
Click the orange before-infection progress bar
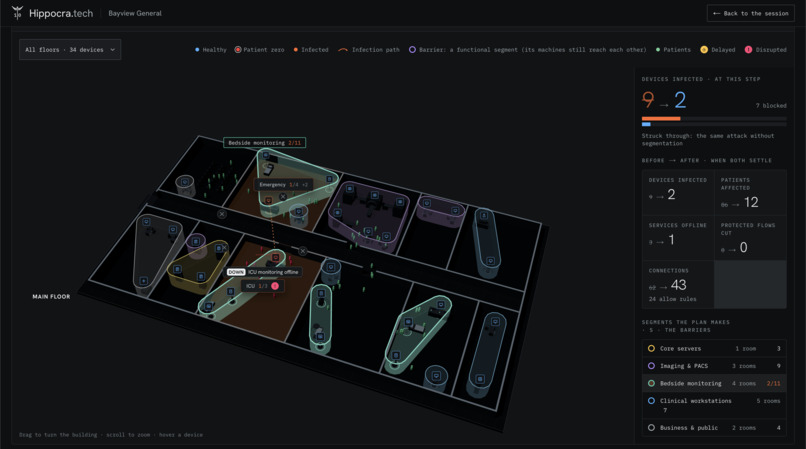tap(661, 119)
